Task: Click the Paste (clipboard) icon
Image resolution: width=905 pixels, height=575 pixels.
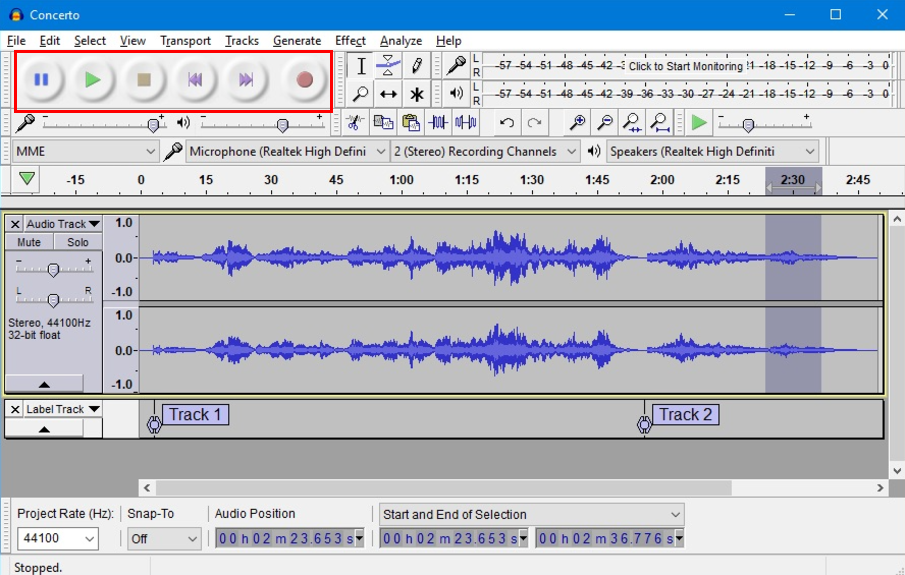Action: point(410,122)
